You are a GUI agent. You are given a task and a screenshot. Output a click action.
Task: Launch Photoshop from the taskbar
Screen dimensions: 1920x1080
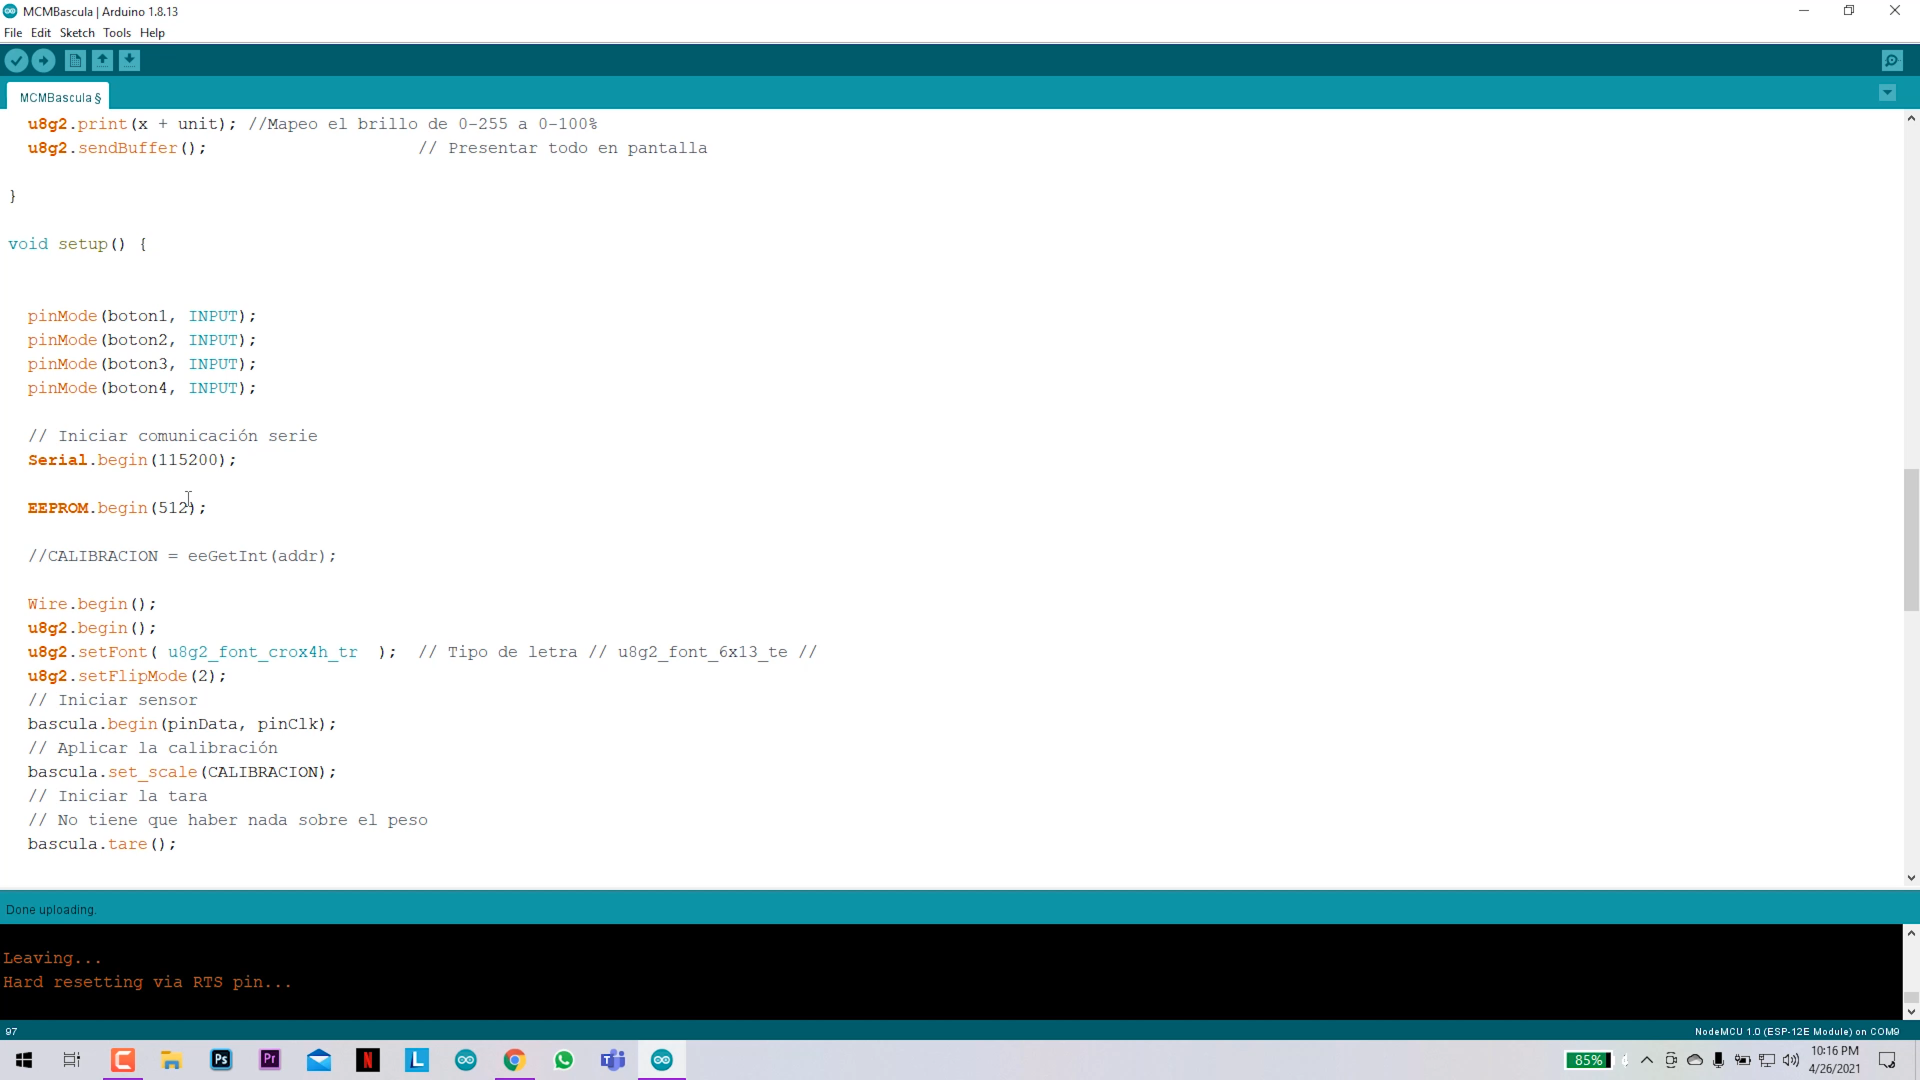pos(220,1060)
